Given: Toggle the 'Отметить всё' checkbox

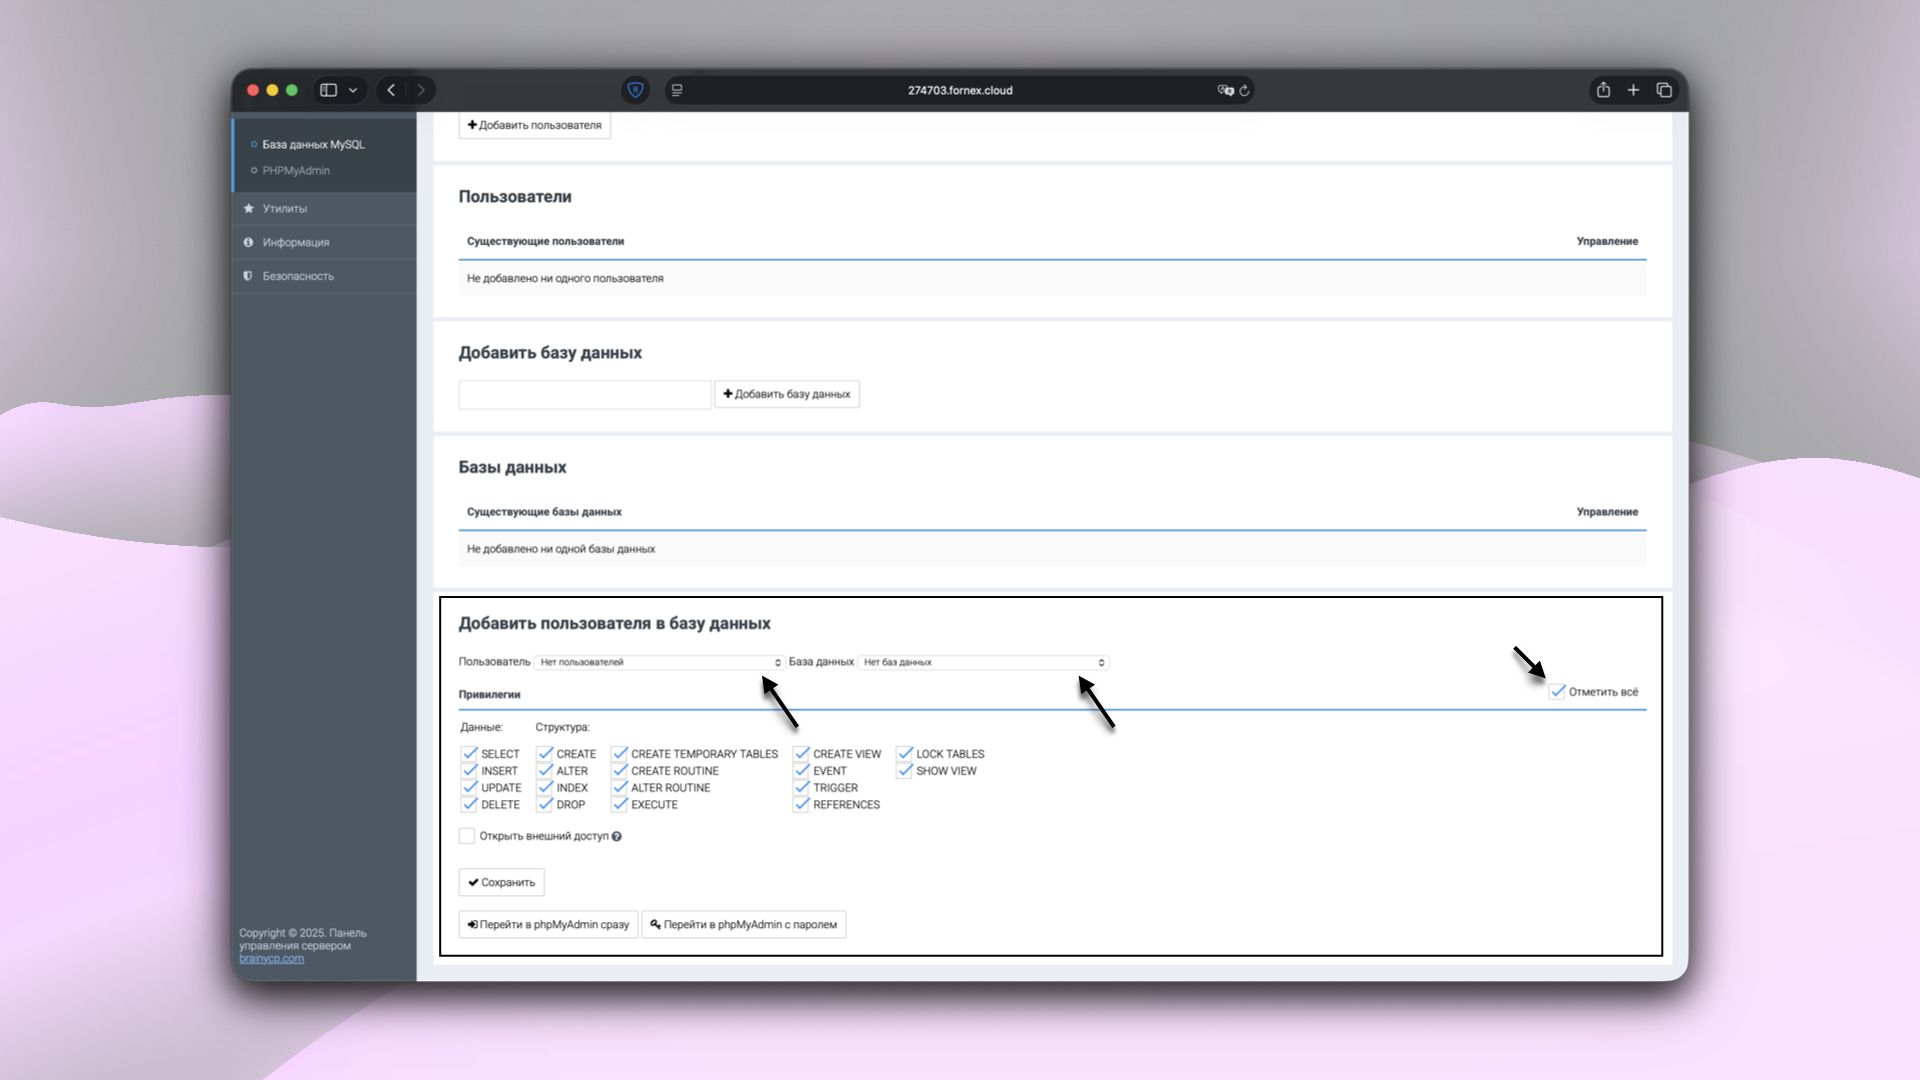Looking at the screenshot, I should (x=1557, y=692).
